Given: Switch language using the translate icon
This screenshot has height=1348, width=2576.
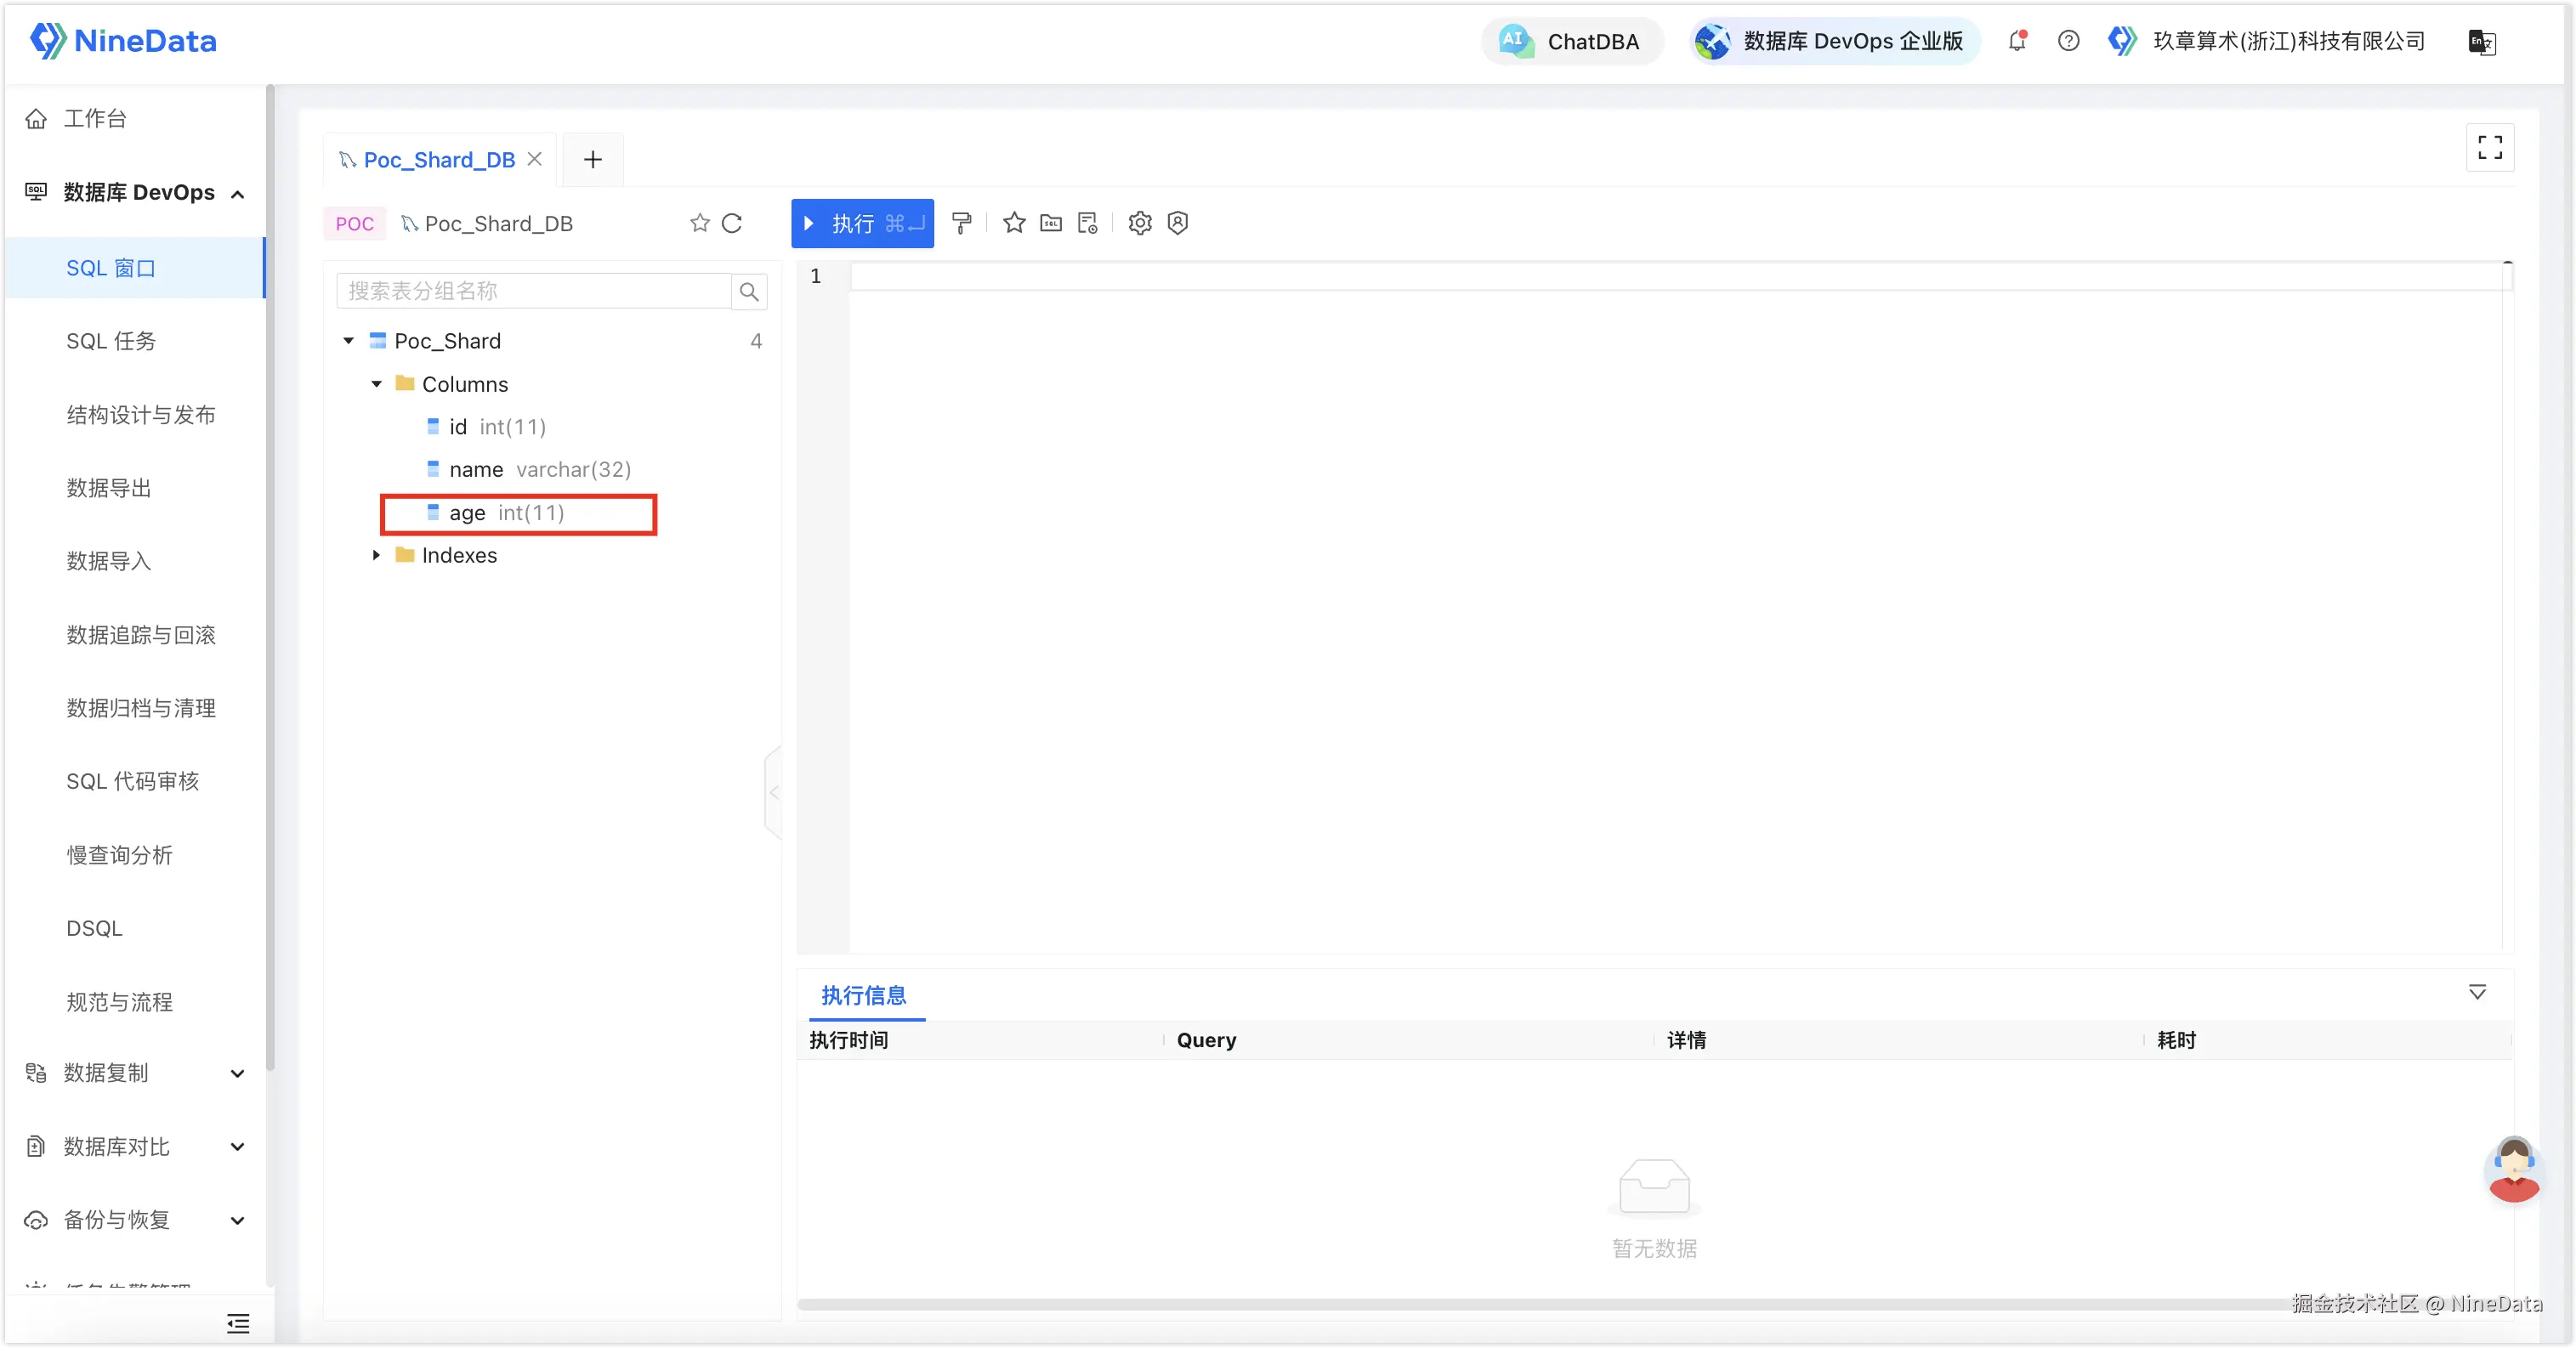Looking at the screenshot, I should [x=2482, y=42].
